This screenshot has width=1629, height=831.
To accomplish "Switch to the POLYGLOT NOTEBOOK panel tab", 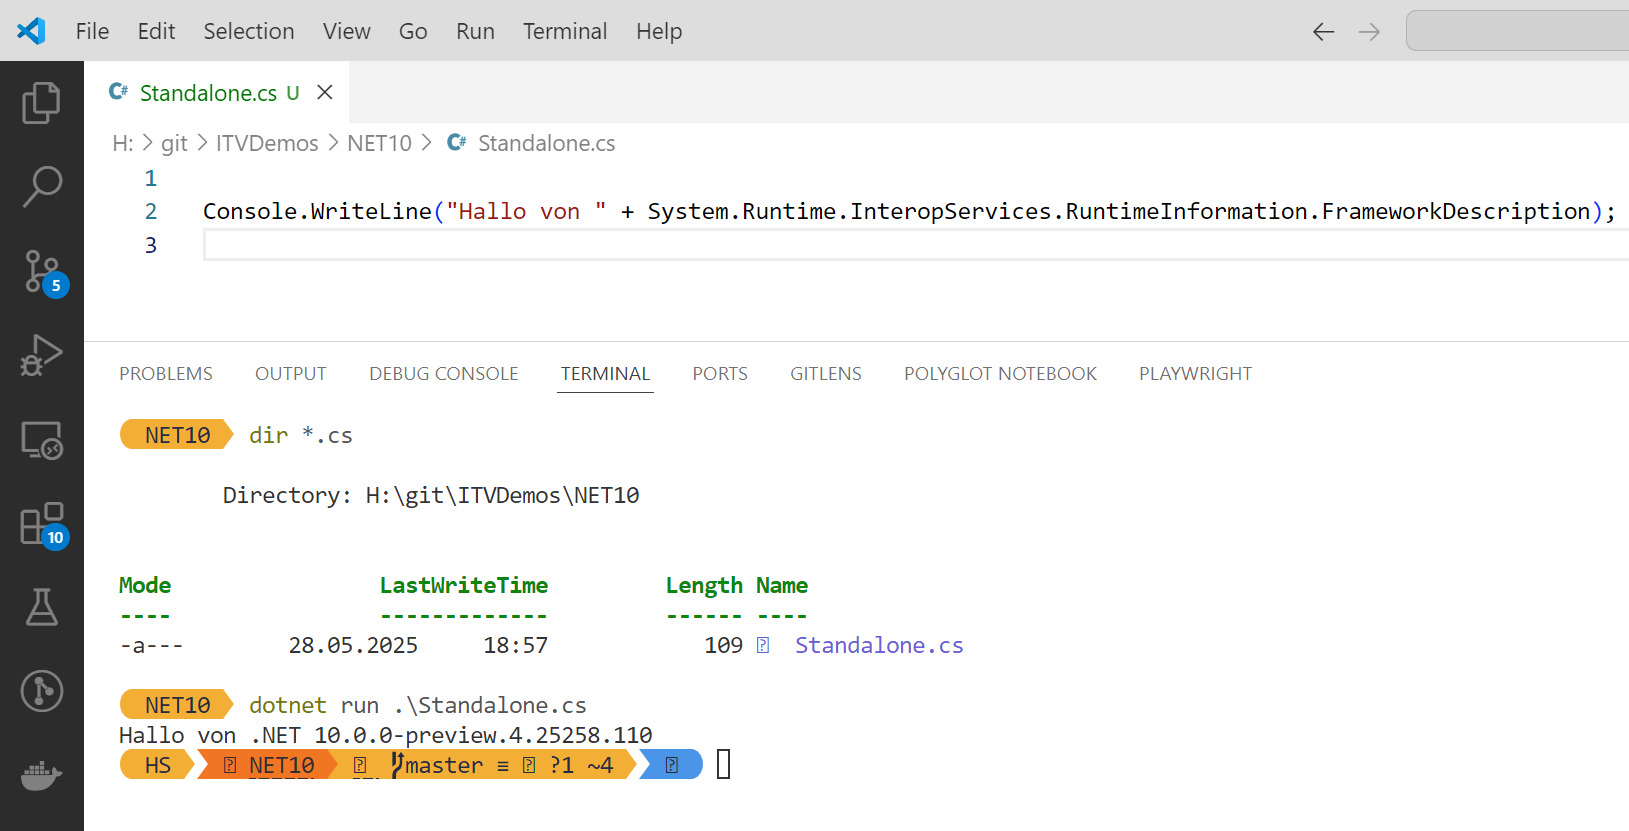I will (1000, 373).
